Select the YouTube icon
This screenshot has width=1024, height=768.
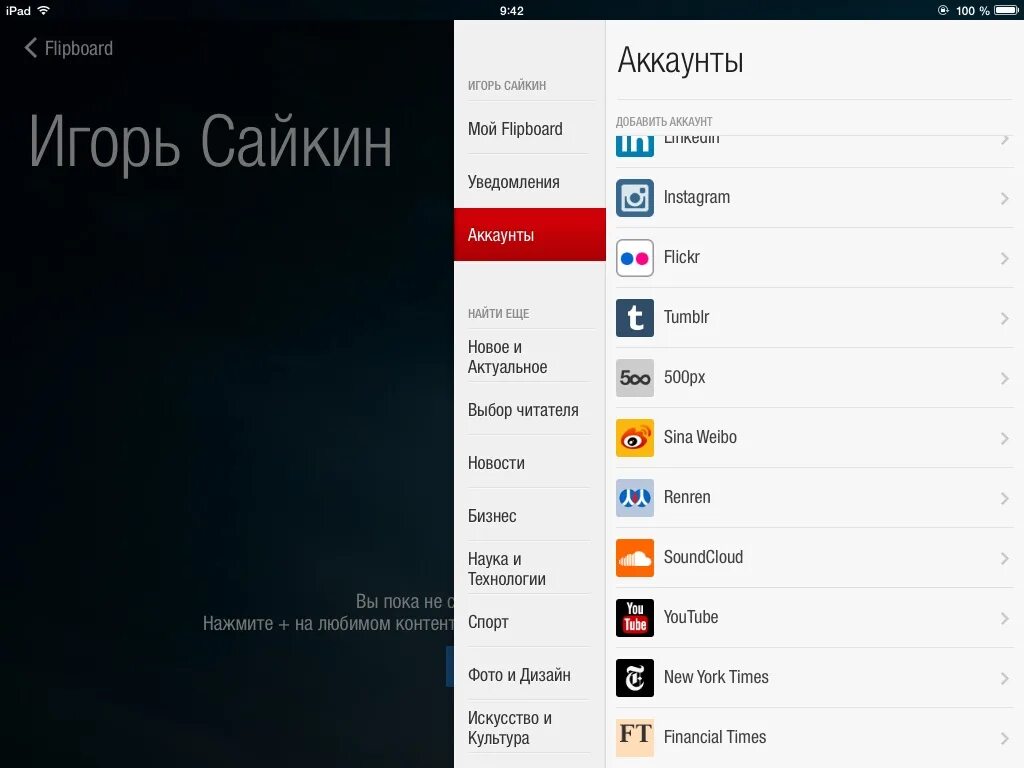(x=634, y=617)
